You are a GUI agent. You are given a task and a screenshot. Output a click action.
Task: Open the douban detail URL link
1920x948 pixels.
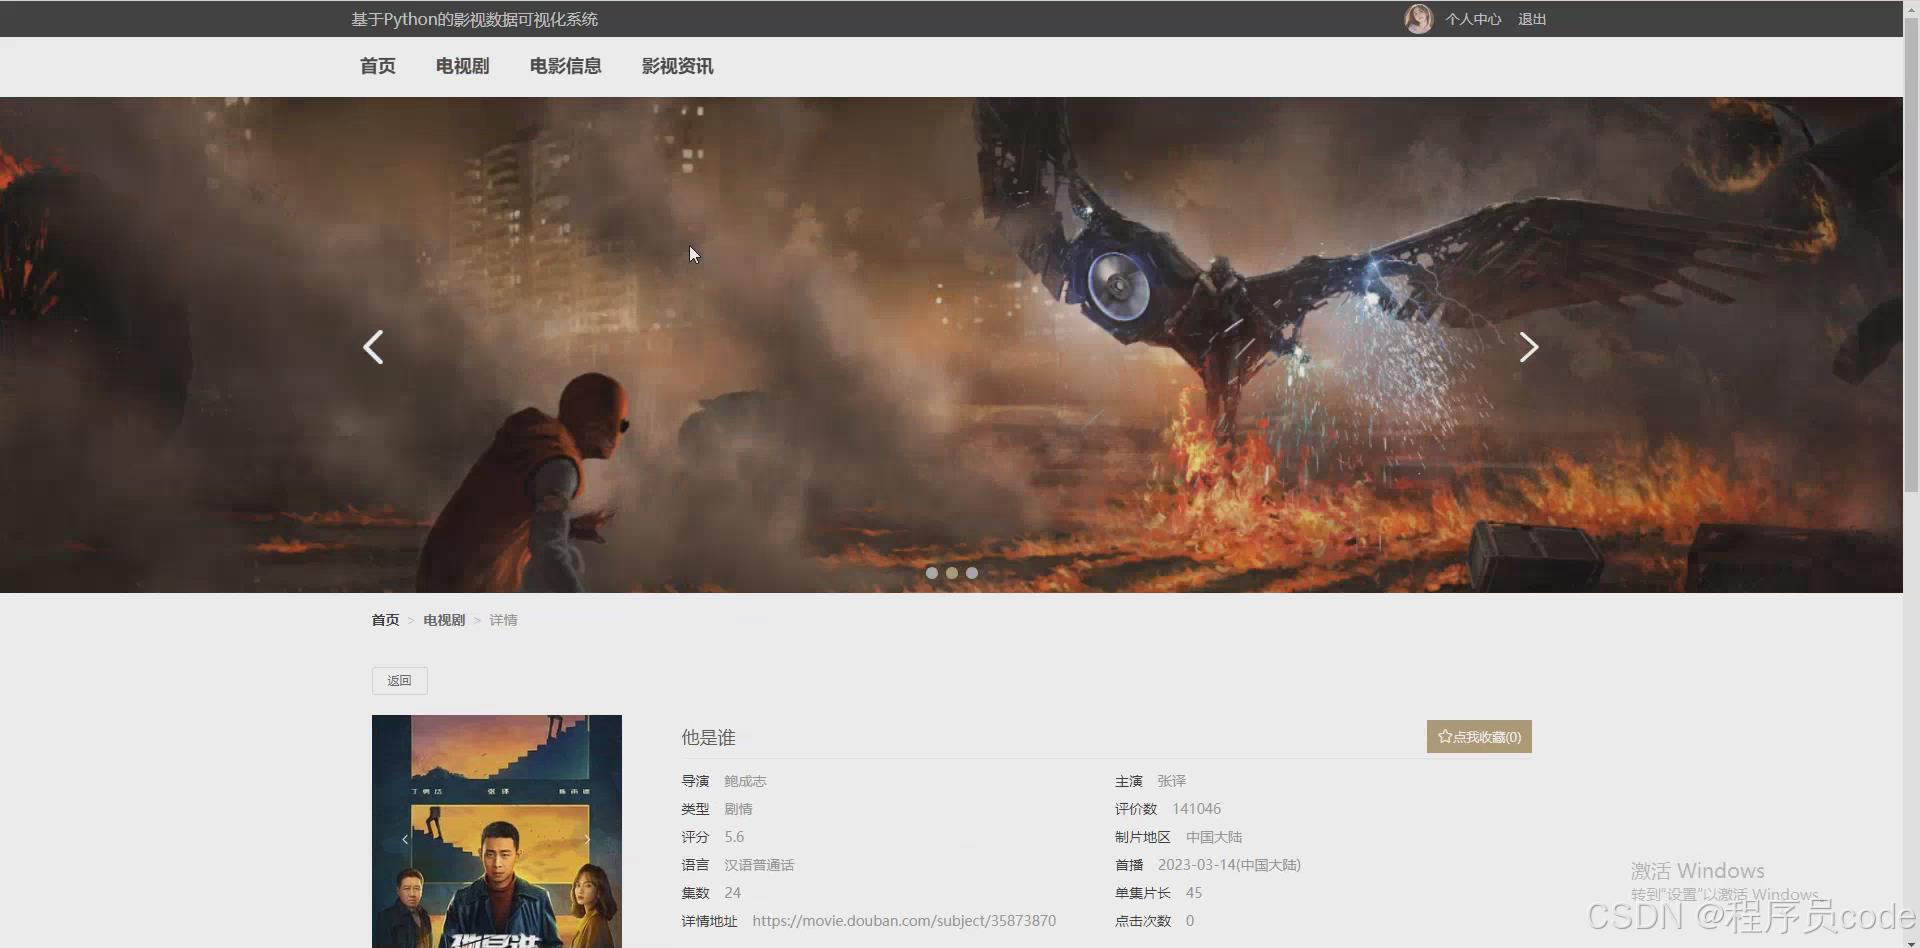tap(904, 921)
